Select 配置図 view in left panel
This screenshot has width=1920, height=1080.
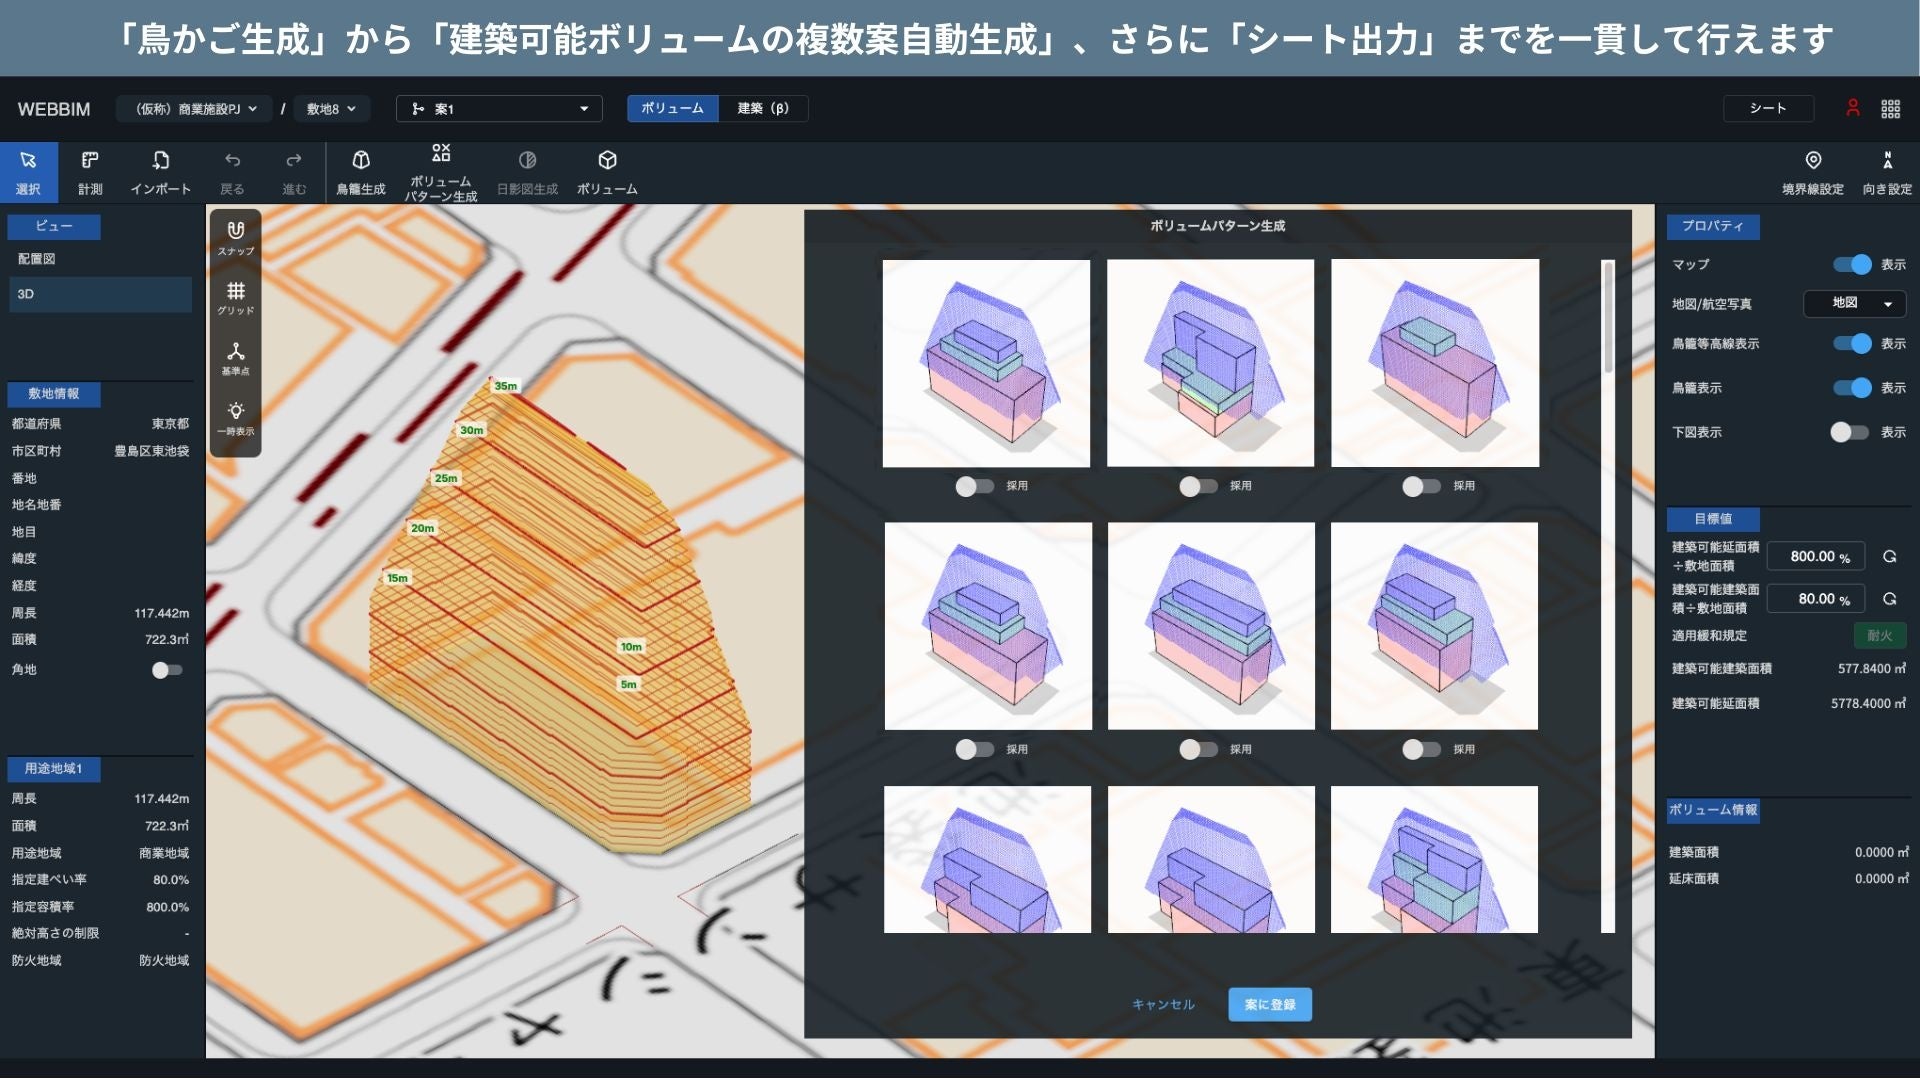pyautogui.click(x=37, y=259)
